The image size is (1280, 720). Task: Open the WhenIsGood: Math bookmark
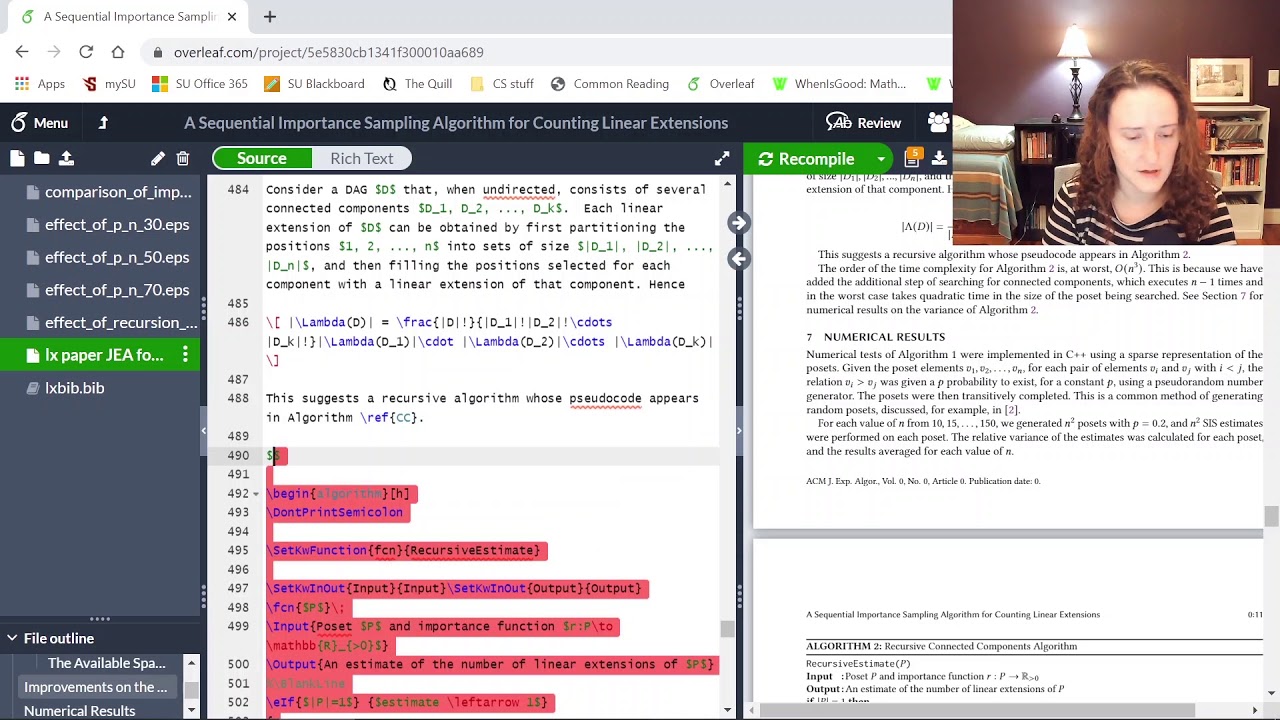coord(838,84)
